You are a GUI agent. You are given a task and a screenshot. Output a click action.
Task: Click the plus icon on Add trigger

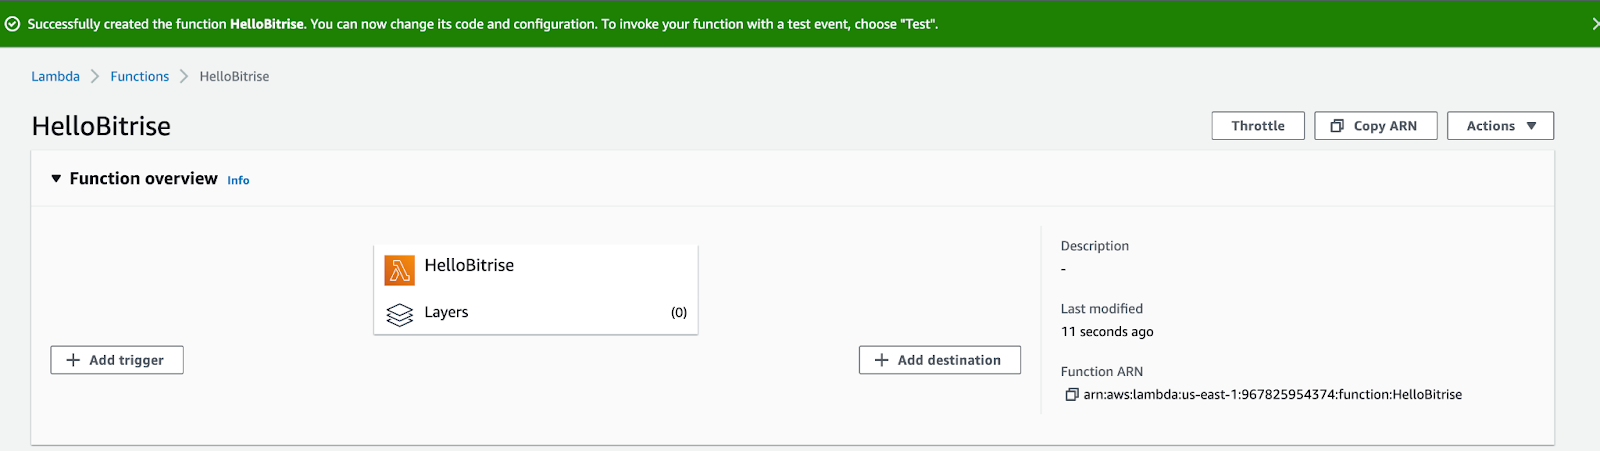[x=73, y=360]
